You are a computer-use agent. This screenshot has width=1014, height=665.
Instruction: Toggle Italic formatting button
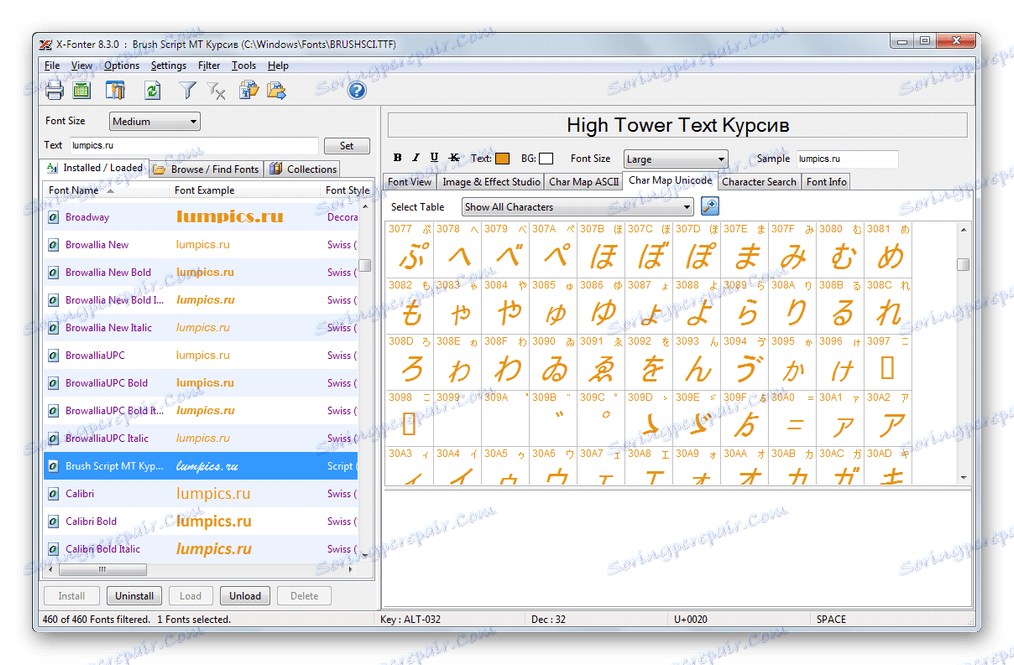click(x=416, y=157)
